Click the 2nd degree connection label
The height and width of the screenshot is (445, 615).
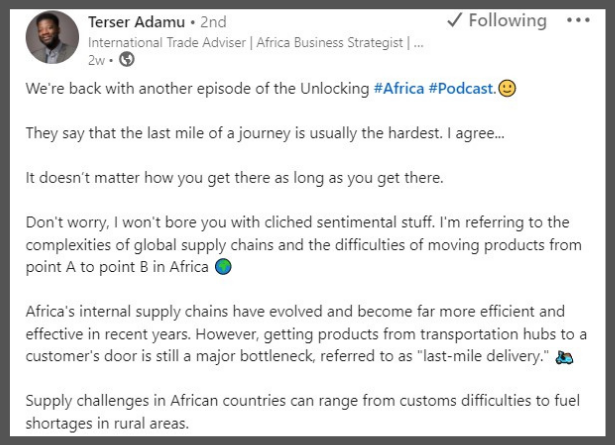tap(210, 21)
